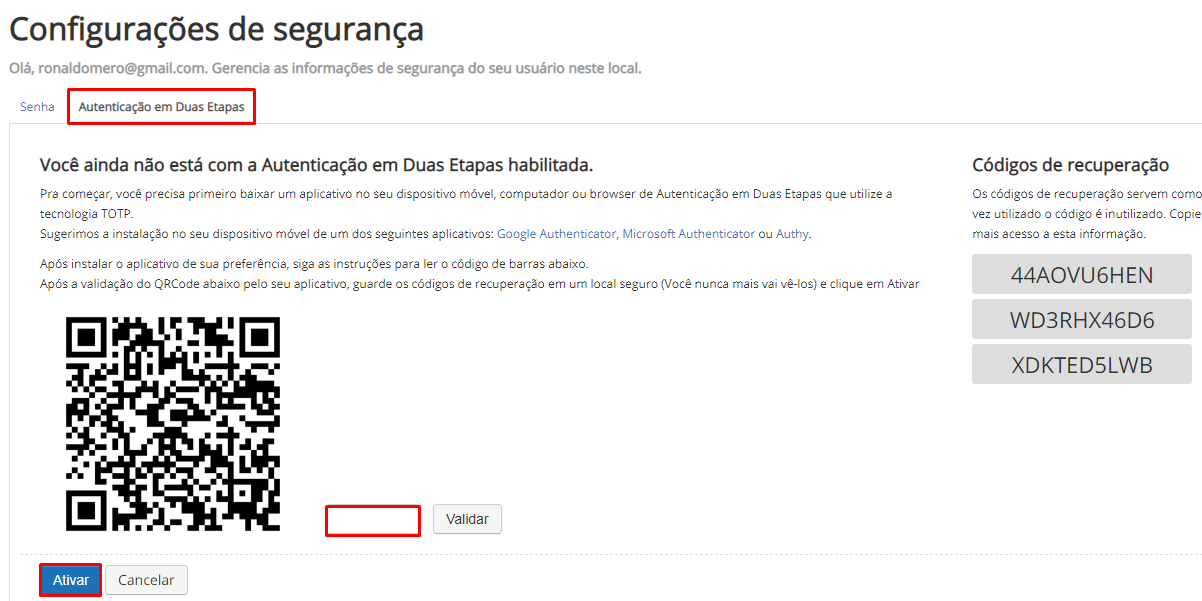Click the greeting line with ronaldomero@gmail.com
The image size is (1202, 601).
click(325, 68)
